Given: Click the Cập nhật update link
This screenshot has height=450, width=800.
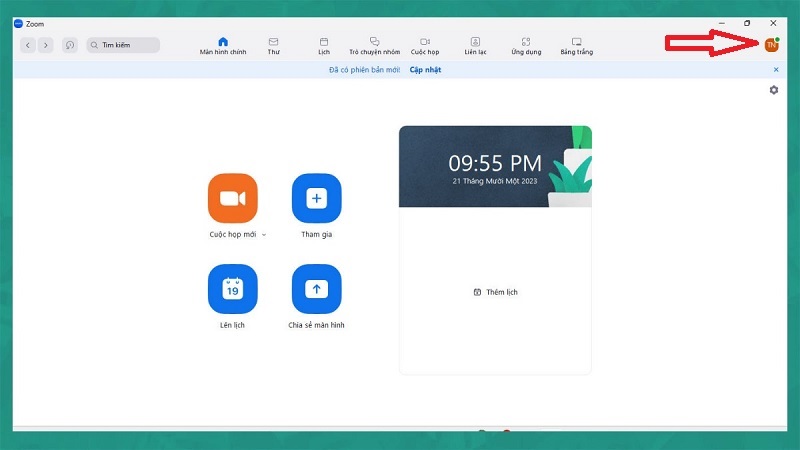Looking at the screenshot, I should pyautogui.click(x=425, y=70).
